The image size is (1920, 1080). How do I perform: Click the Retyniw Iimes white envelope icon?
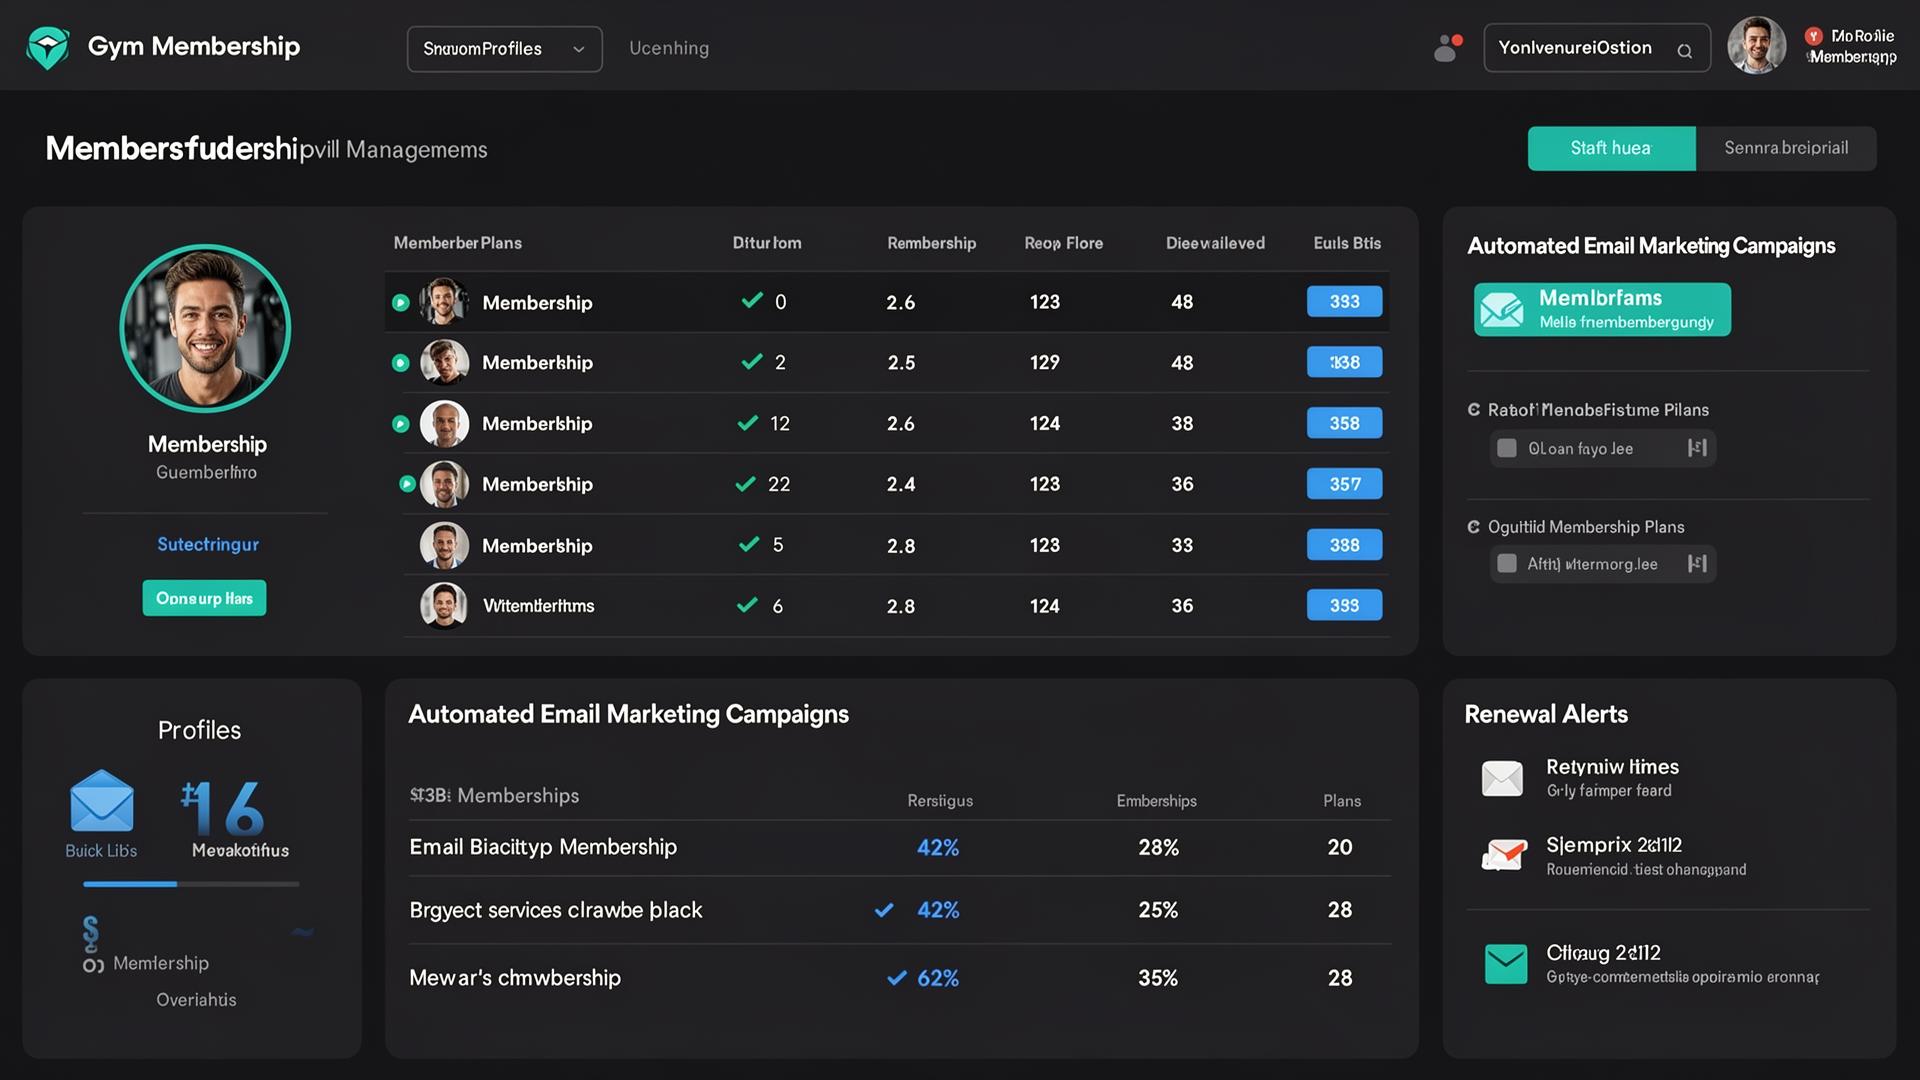(1502, 778)
